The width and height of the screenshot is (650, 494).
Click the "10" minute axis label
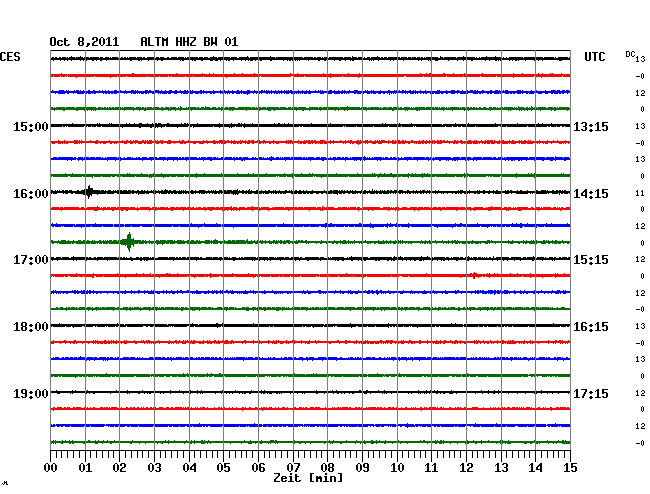tap(397, 467)
